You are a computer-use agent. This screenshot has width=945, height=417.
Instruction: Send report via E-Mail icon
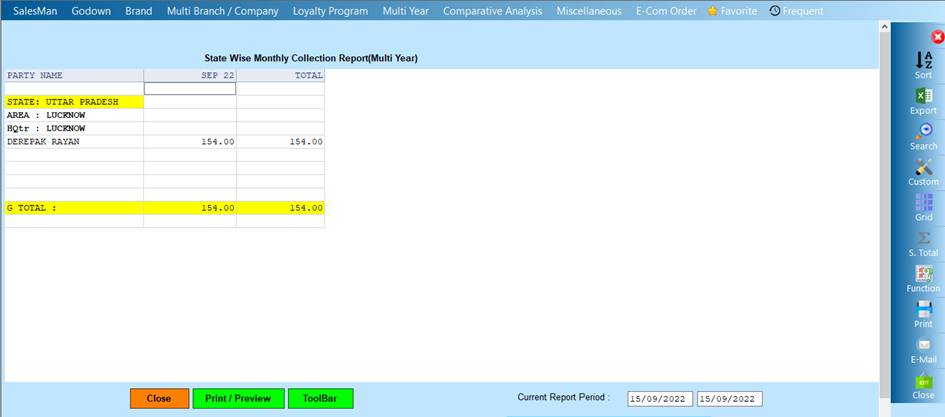[923, 346]
